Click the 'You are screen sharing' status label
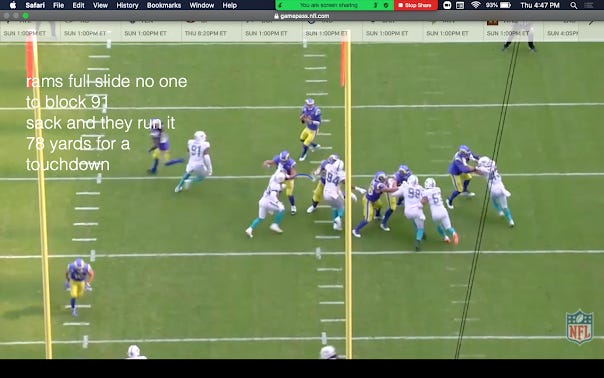This screenshot has height=378, width=604. point(329,5)
